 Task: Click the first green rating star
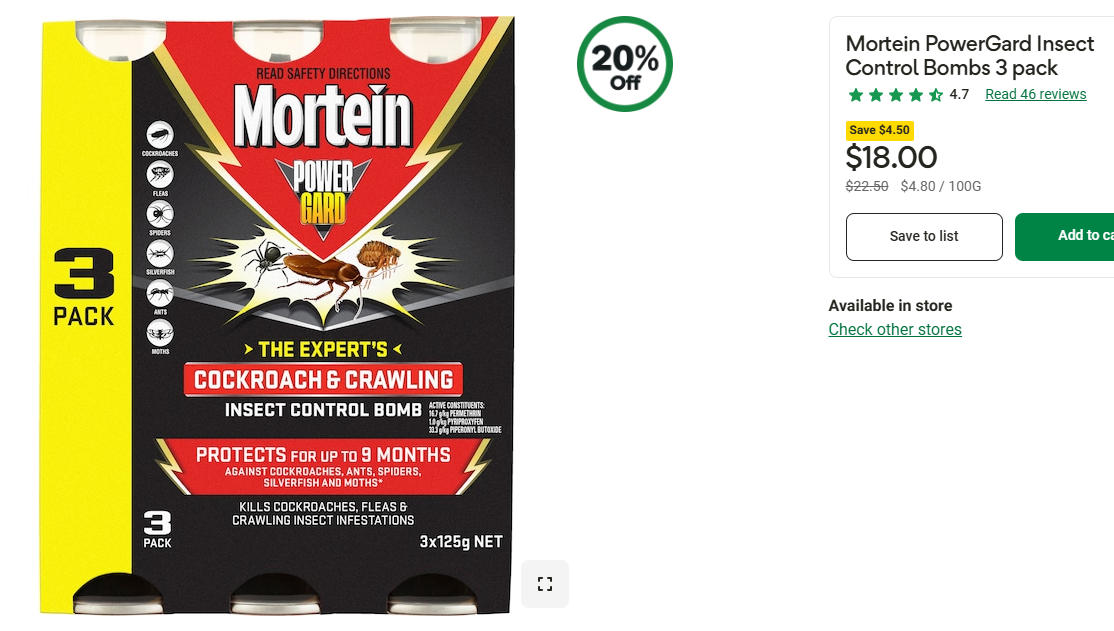point(855,95)
